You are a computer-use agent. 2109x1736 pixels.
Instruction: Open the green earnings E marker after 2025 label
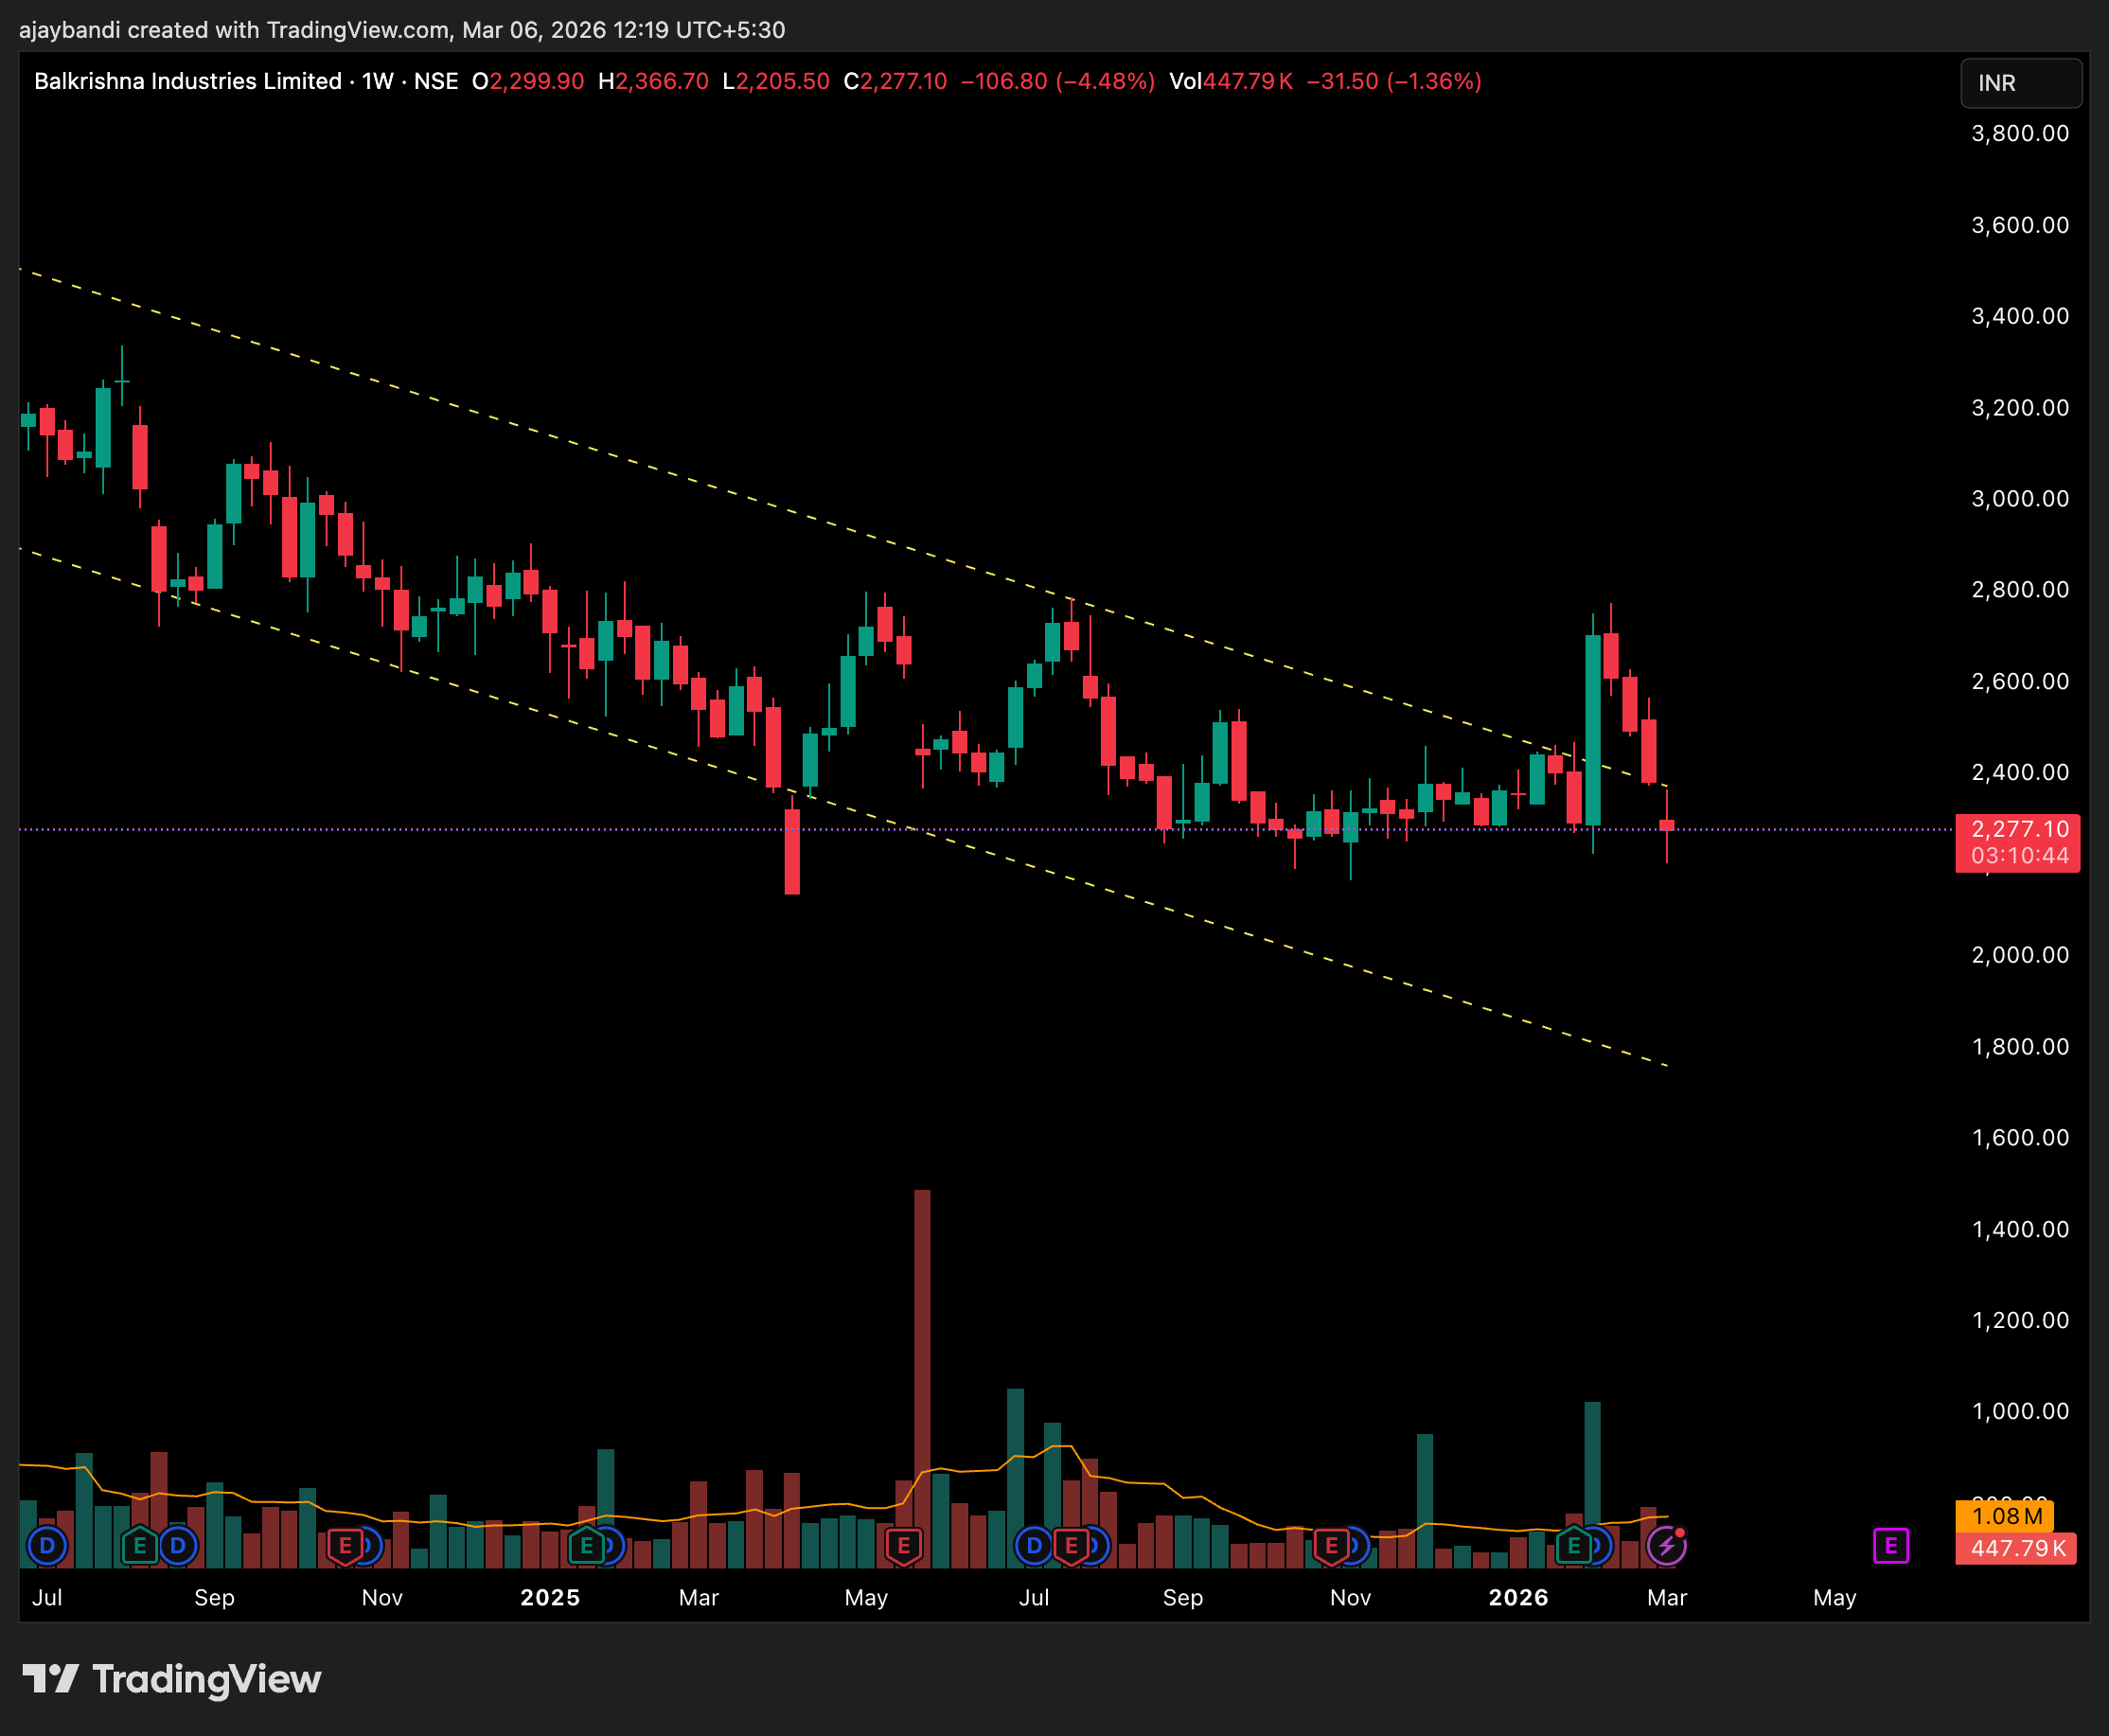coord(587,1546)
